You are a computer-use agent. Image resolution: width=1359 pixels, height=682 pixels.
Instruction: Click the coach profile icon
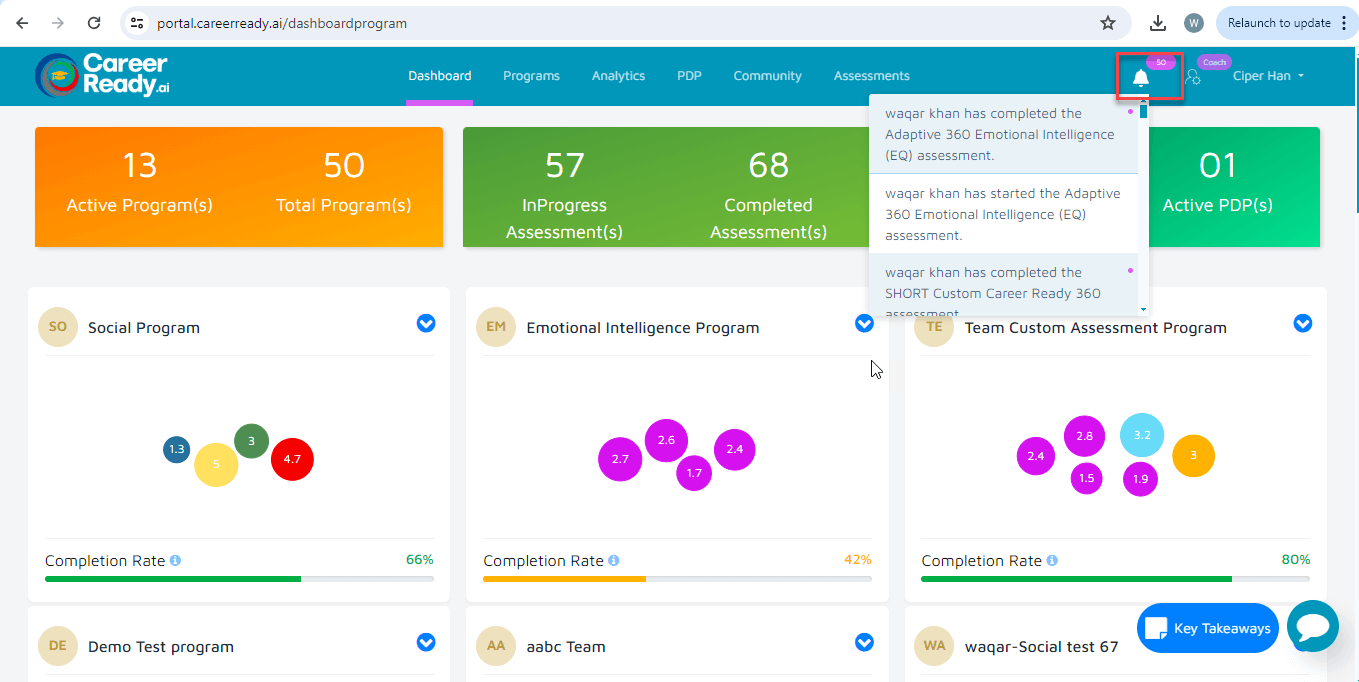tap(1193, 77)
